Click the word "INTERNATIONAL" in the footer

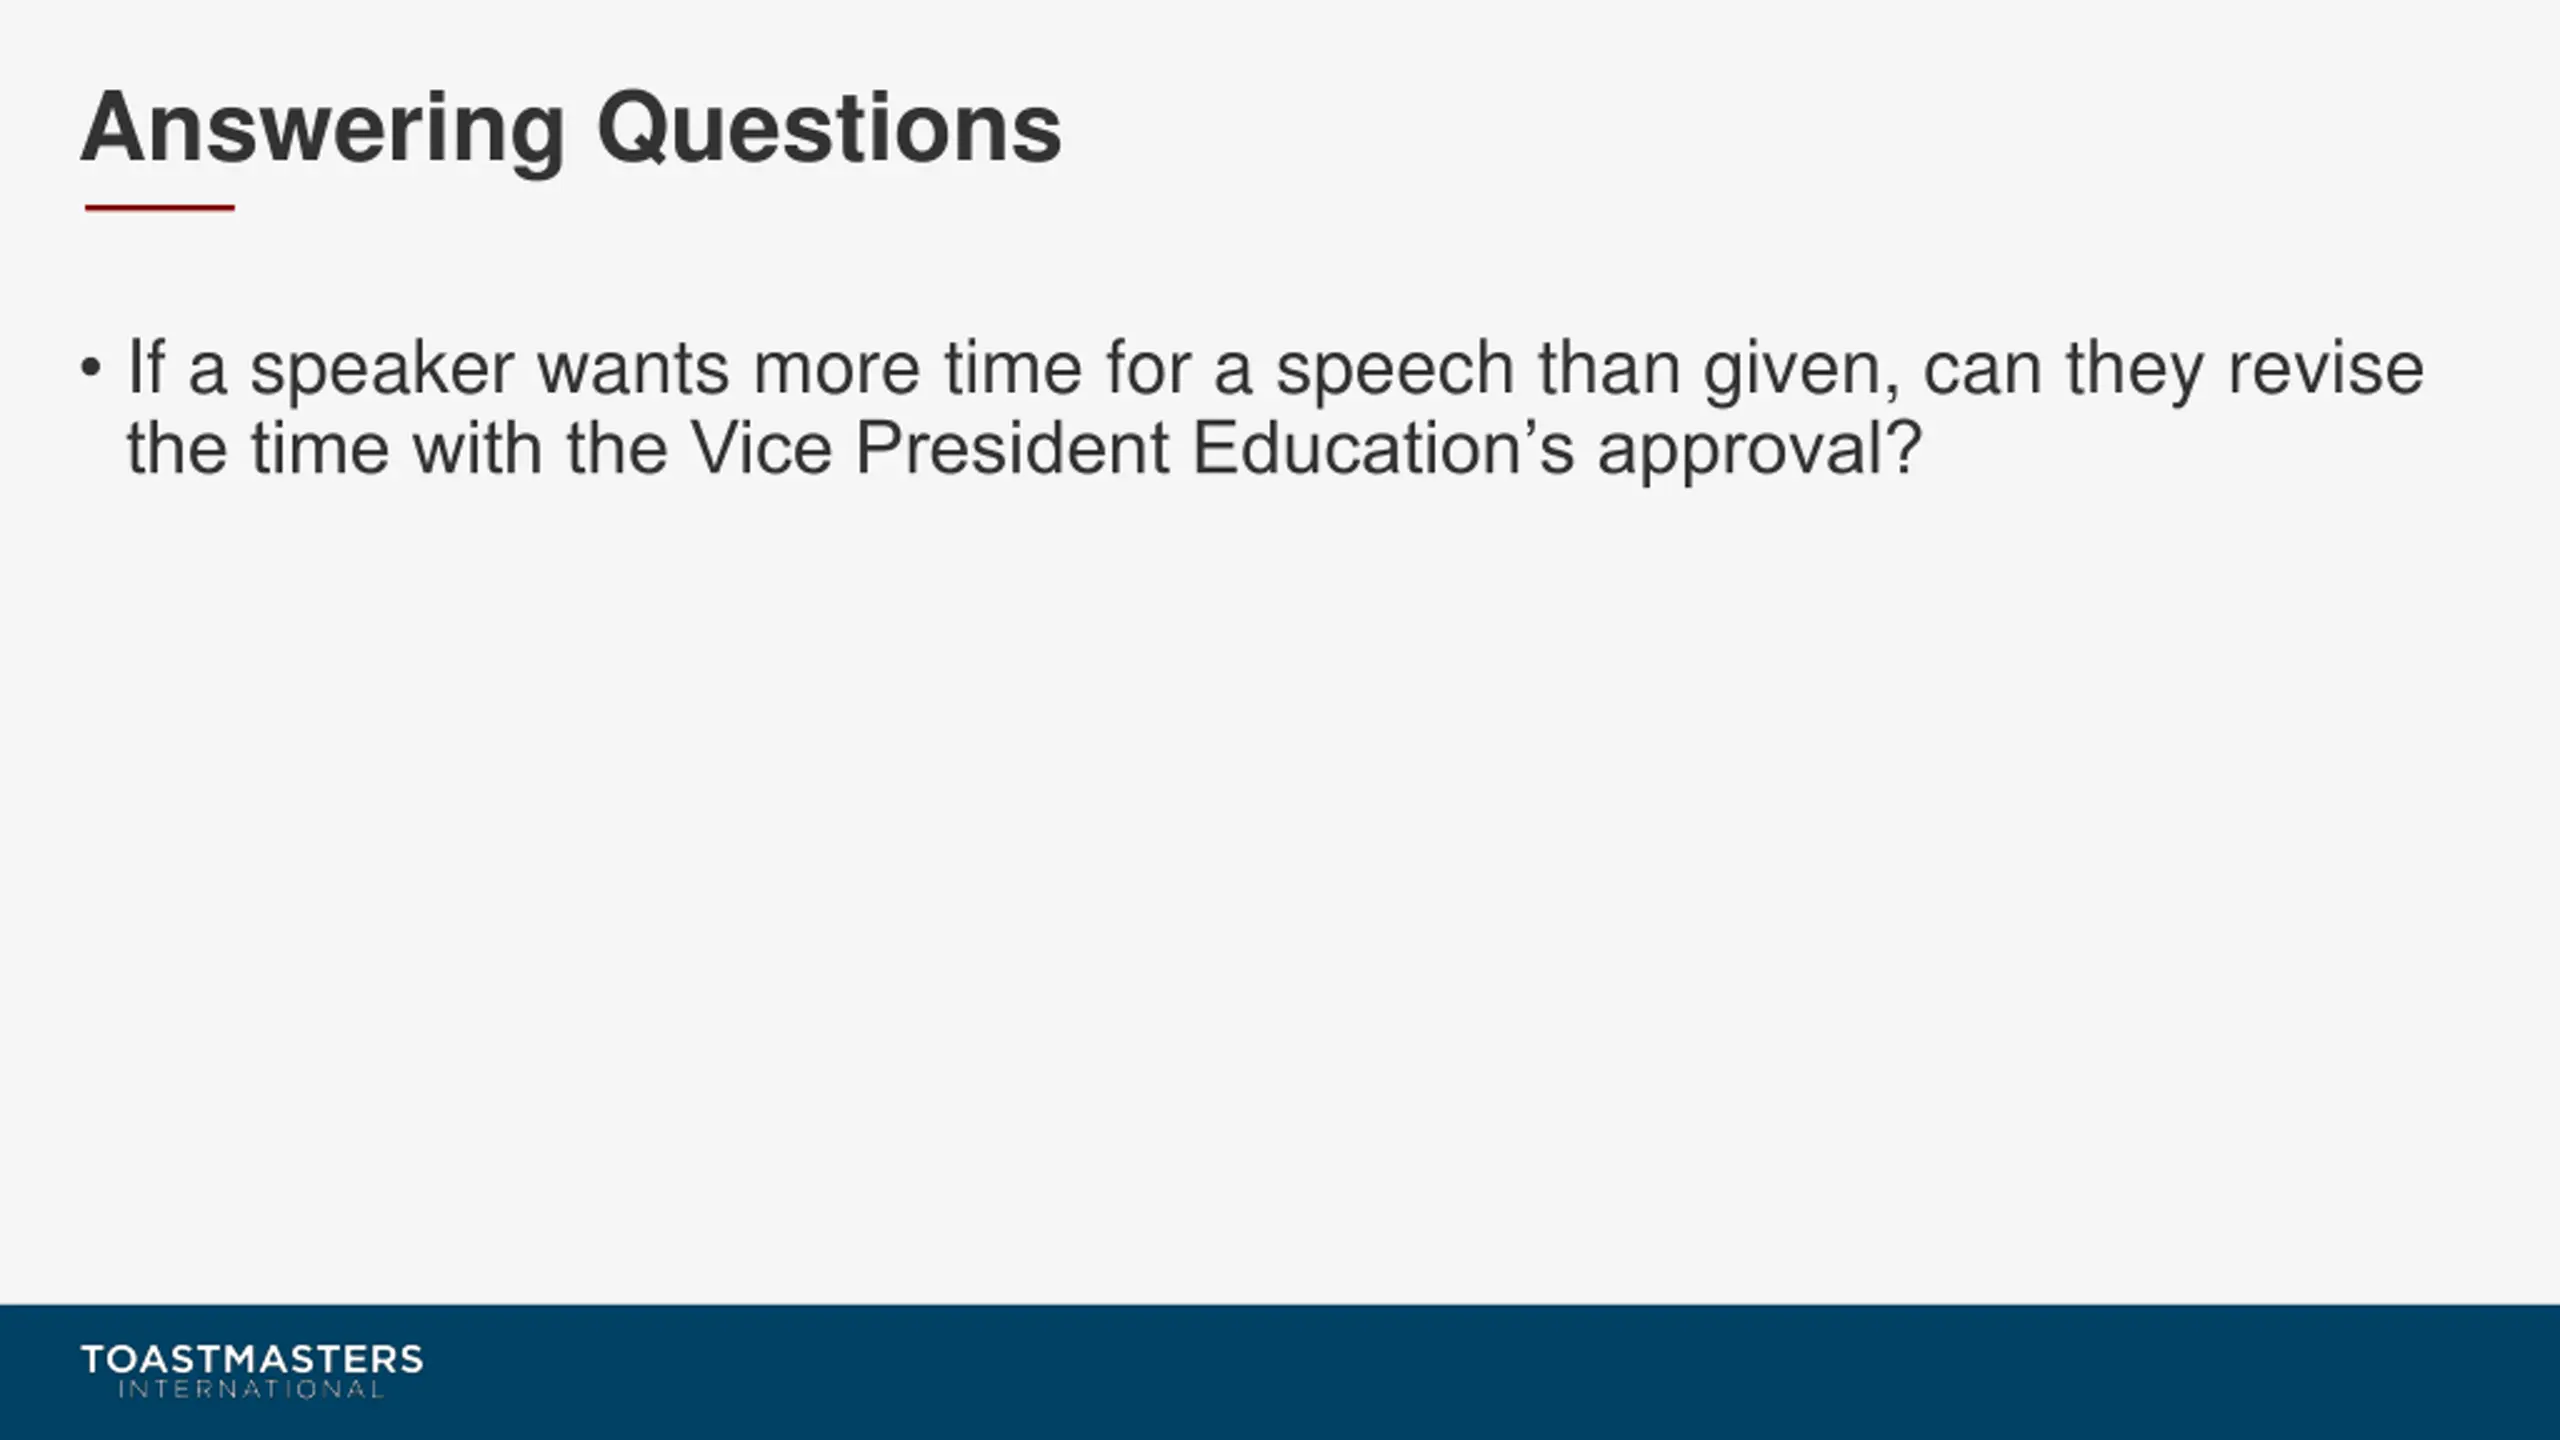pos(251,1390)
